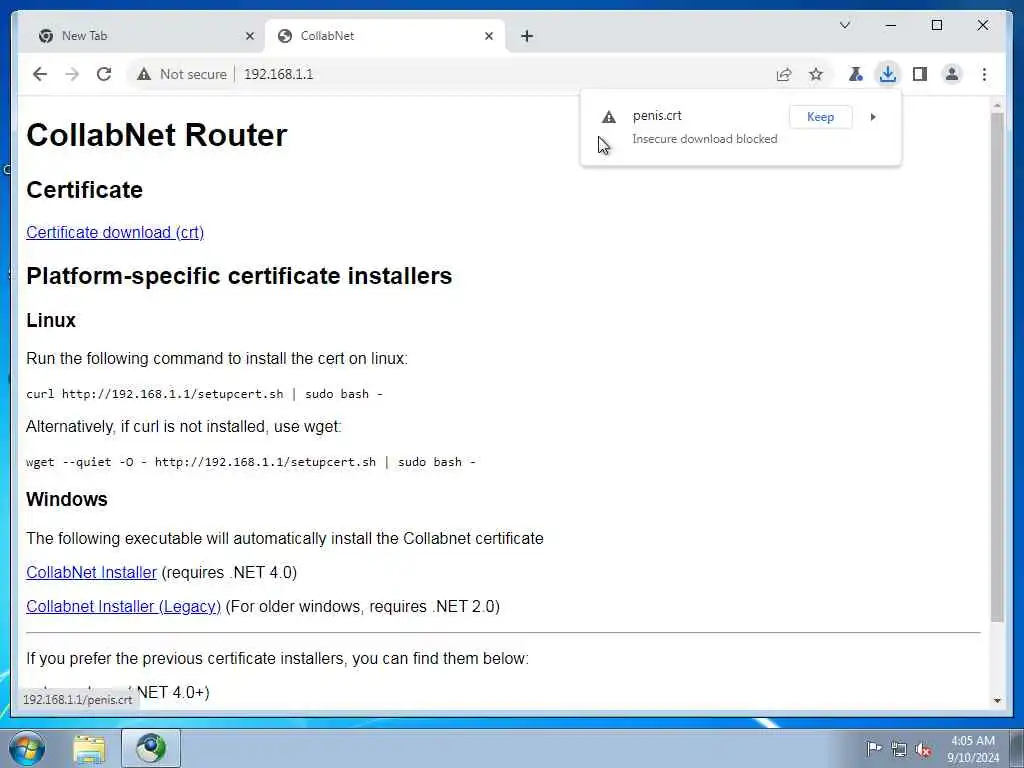Keep the blocked penis.crt download
Image resolution: width=1024 pixels, height=768 pixels.
820,117
